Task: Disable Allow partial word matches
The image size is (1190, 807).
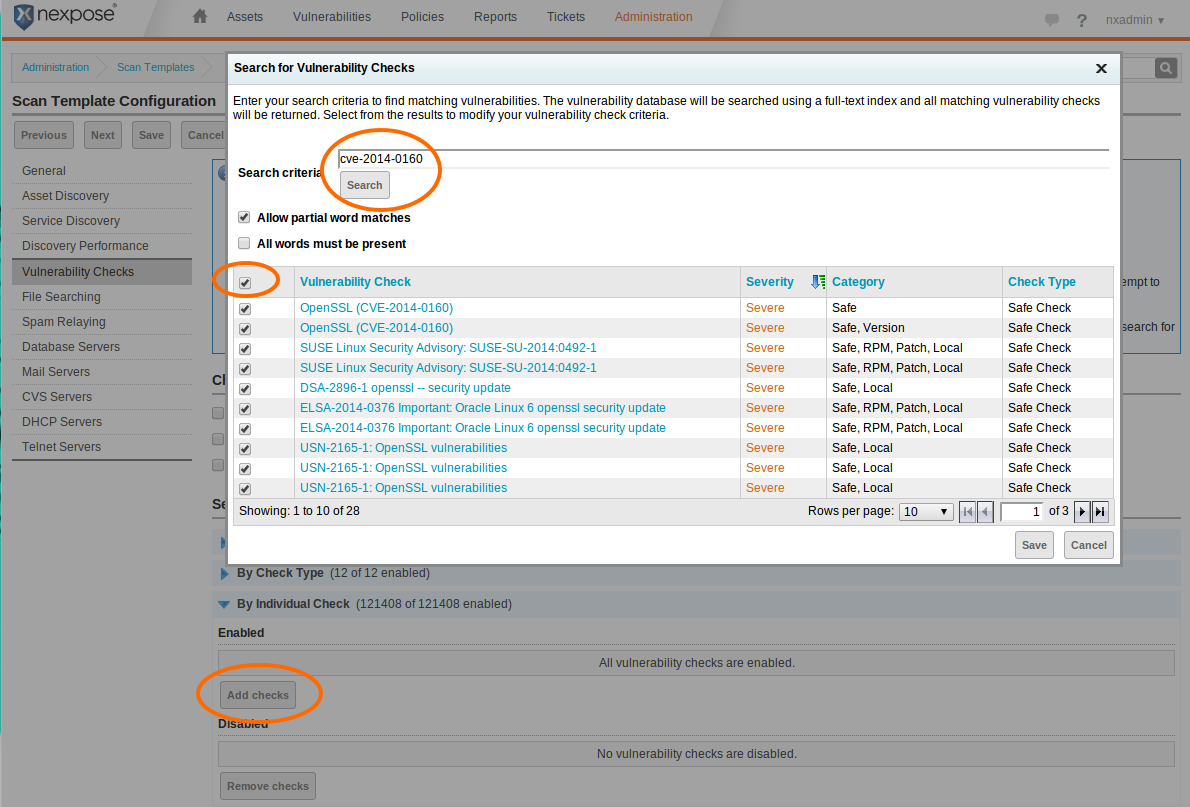Action: [244, 217]
